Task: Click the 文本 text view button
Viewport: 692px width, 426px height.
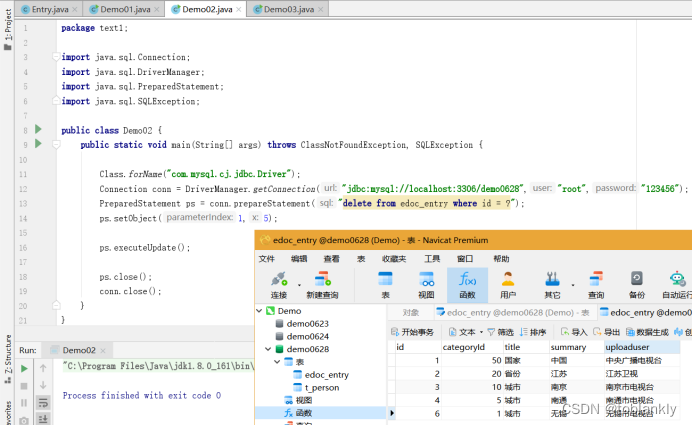Action: (x=462, y=332)
